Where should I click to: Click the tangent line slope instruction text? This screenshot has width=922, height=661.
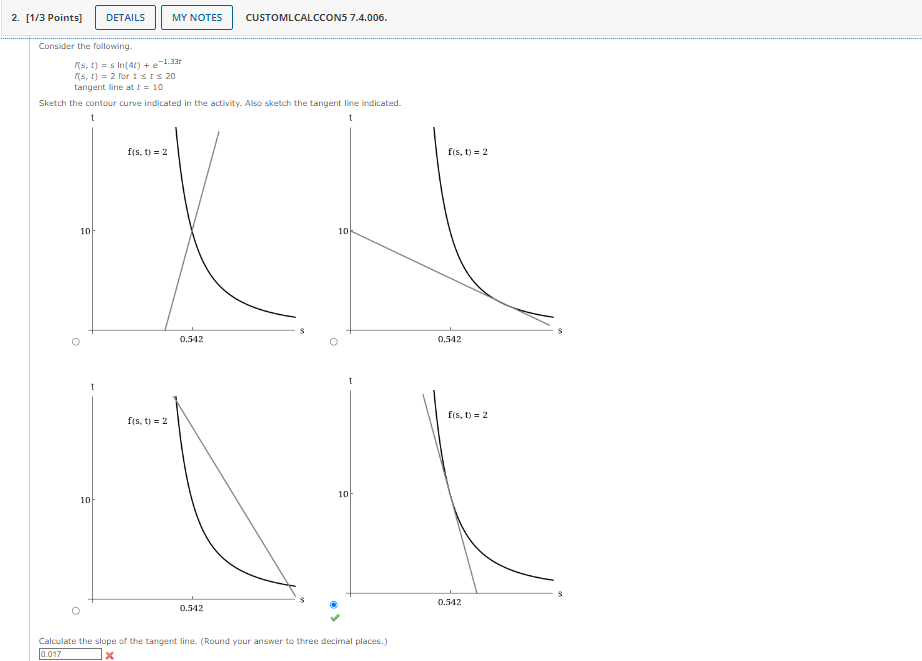(210, 640)
